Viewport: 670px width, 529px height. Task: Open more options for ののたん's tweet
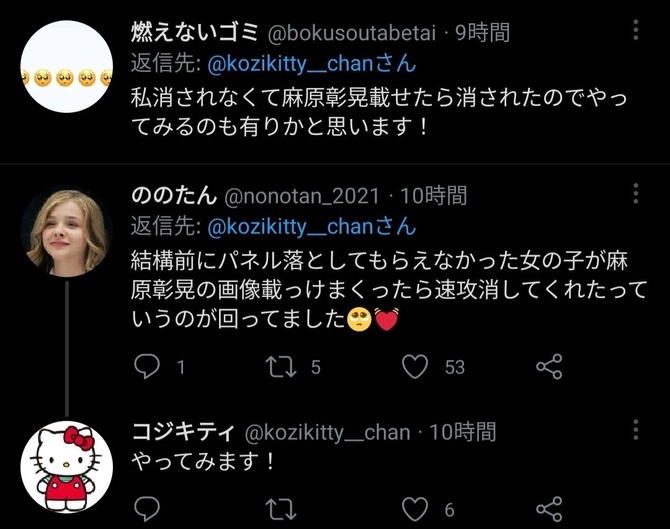click(636, 194)
